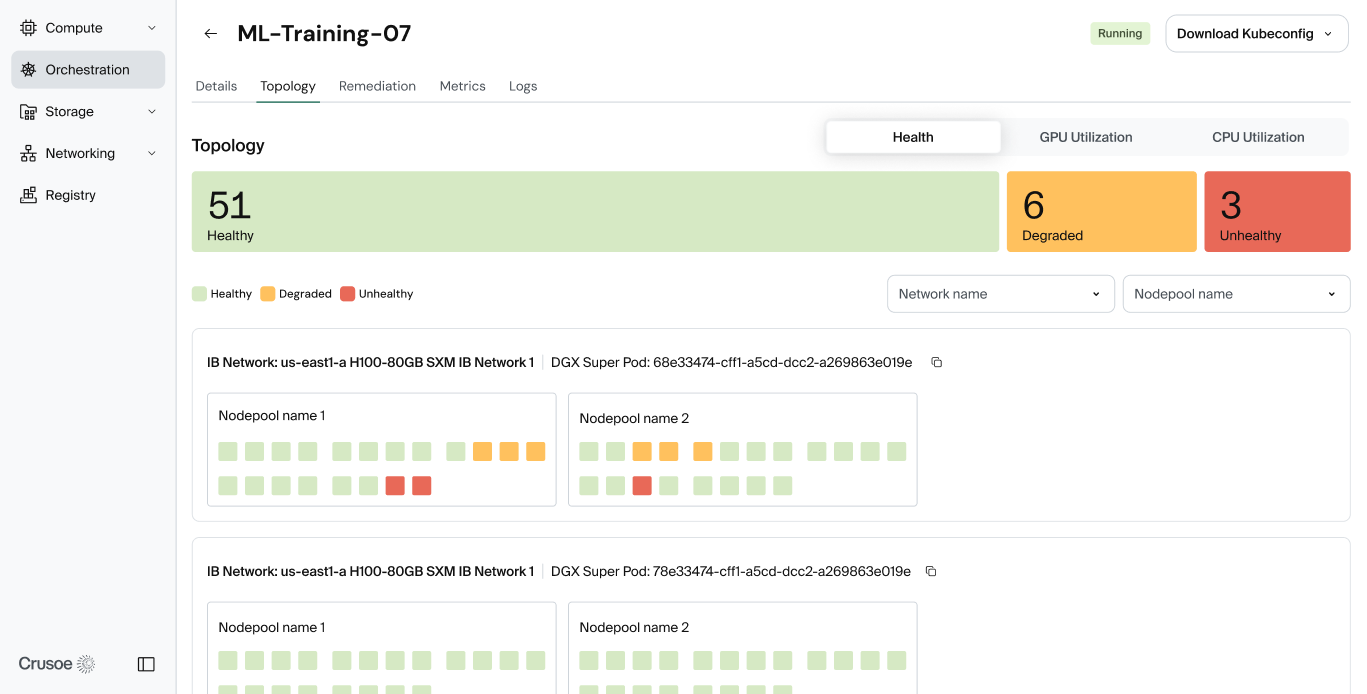Open the Download Kubeconfig dropdown arrow

(x=1328, y=34)
